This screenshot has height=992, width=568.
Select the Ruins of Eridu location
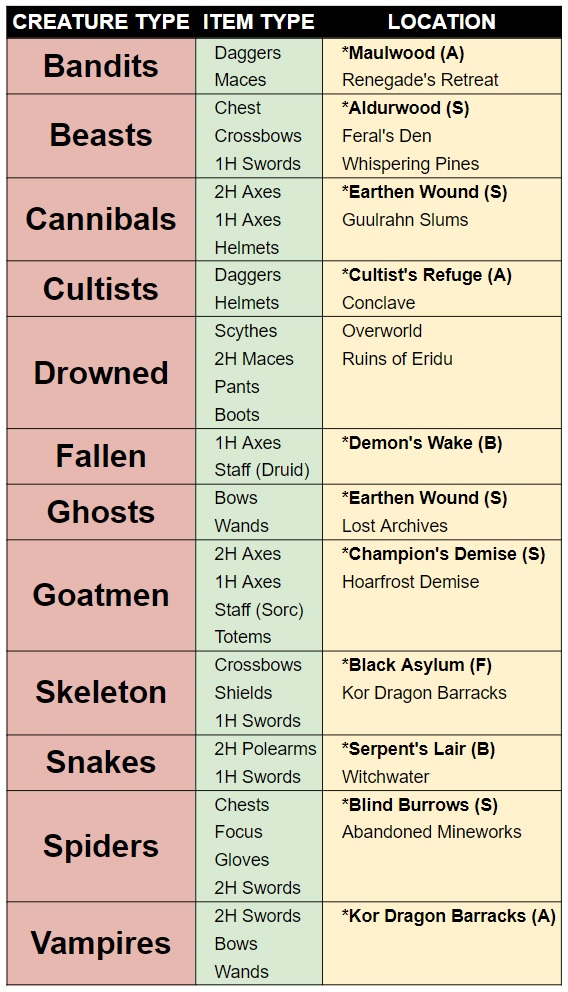[397, 359]
